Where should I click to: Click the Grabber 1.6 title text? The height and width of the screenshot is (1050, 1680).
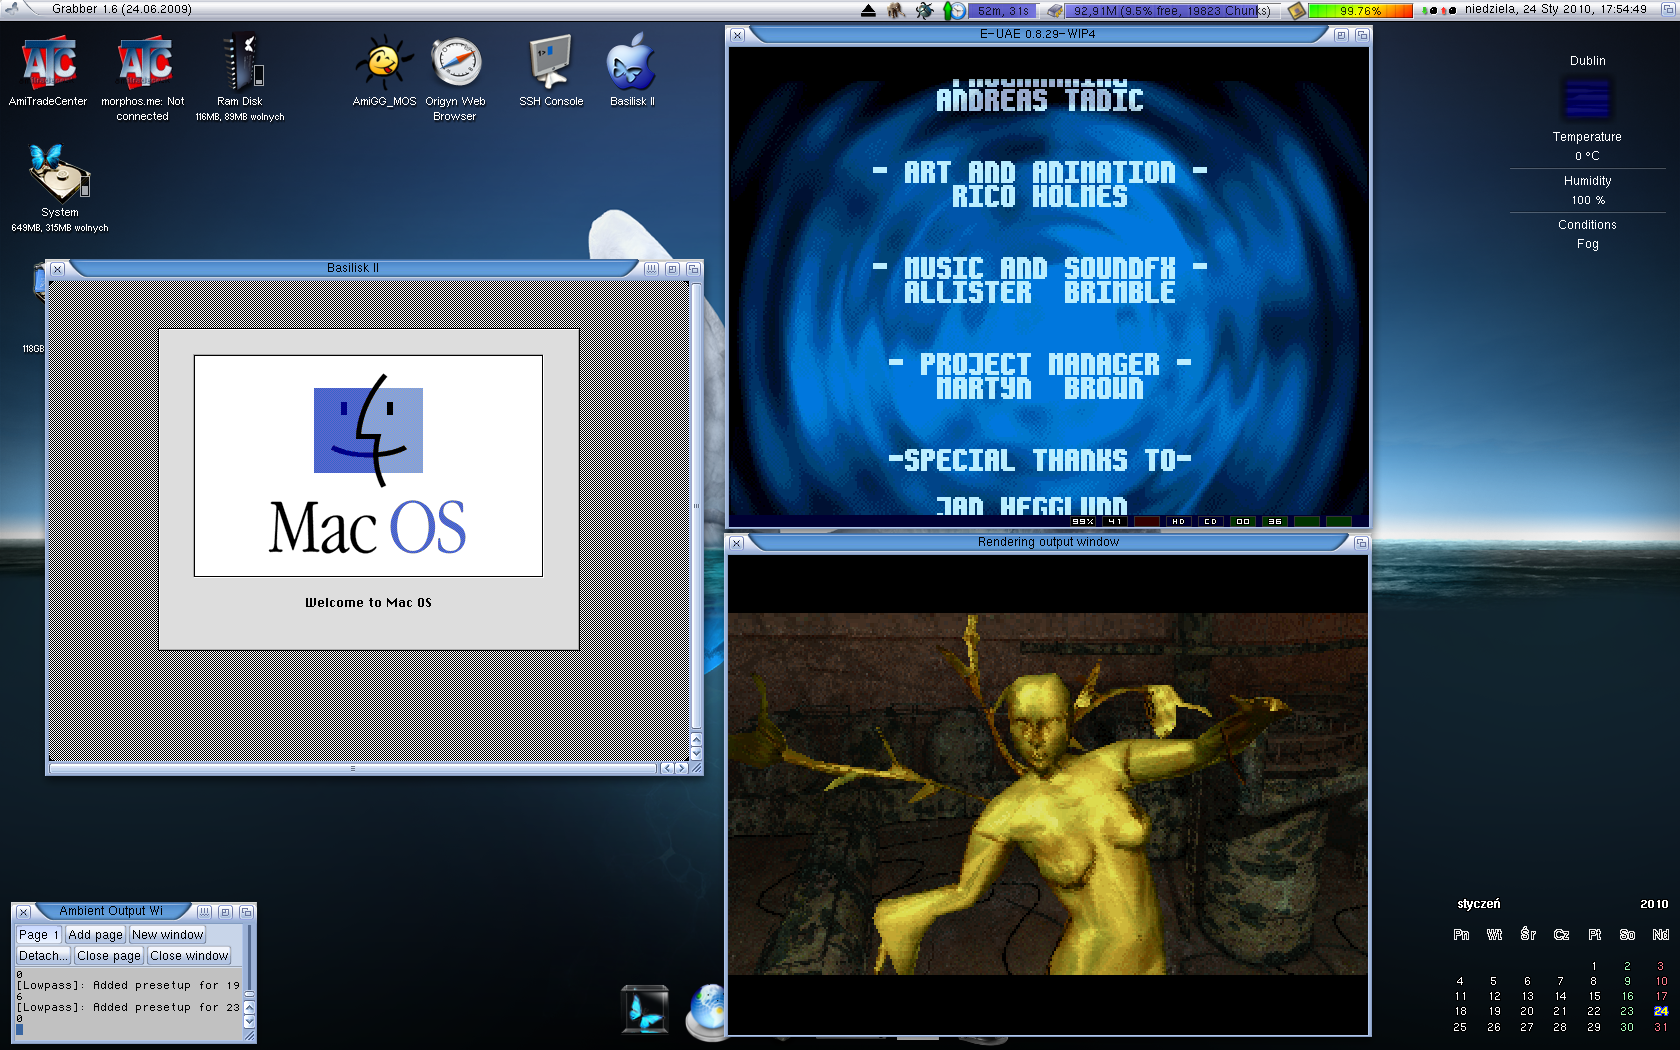coord(121,9)
